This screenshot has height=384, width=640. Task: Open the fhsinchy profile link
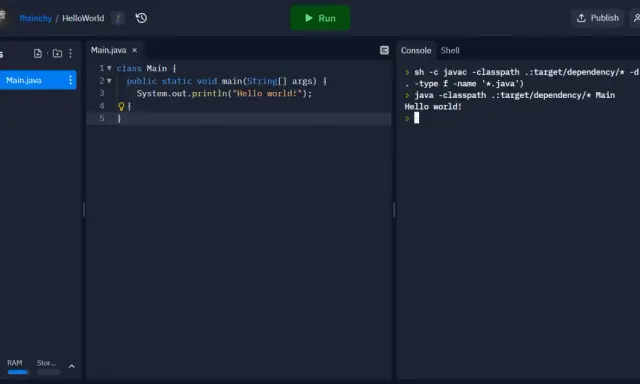(36, 18)
